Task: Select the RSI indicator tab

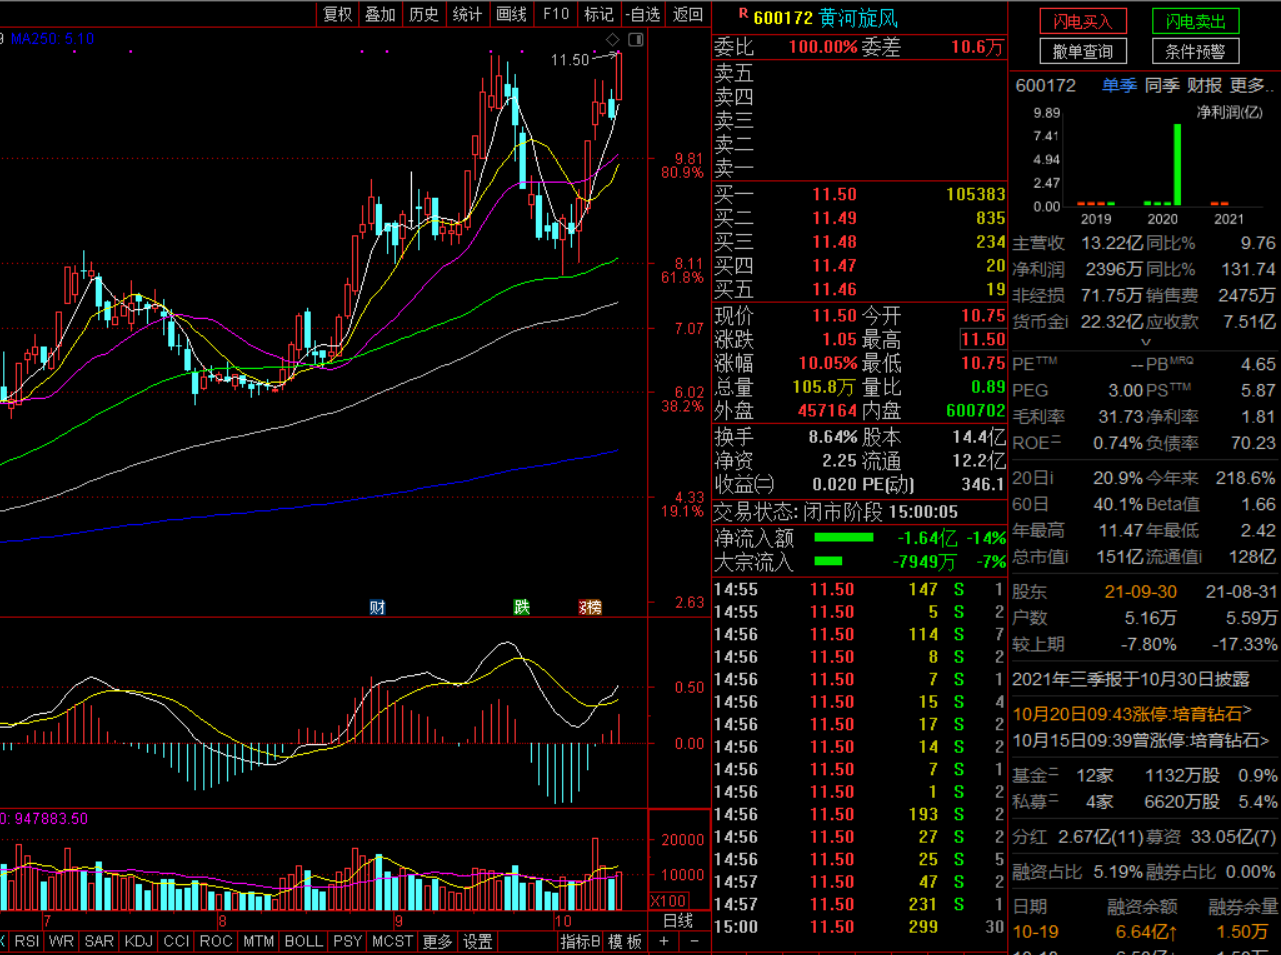Action: [27, 942]
